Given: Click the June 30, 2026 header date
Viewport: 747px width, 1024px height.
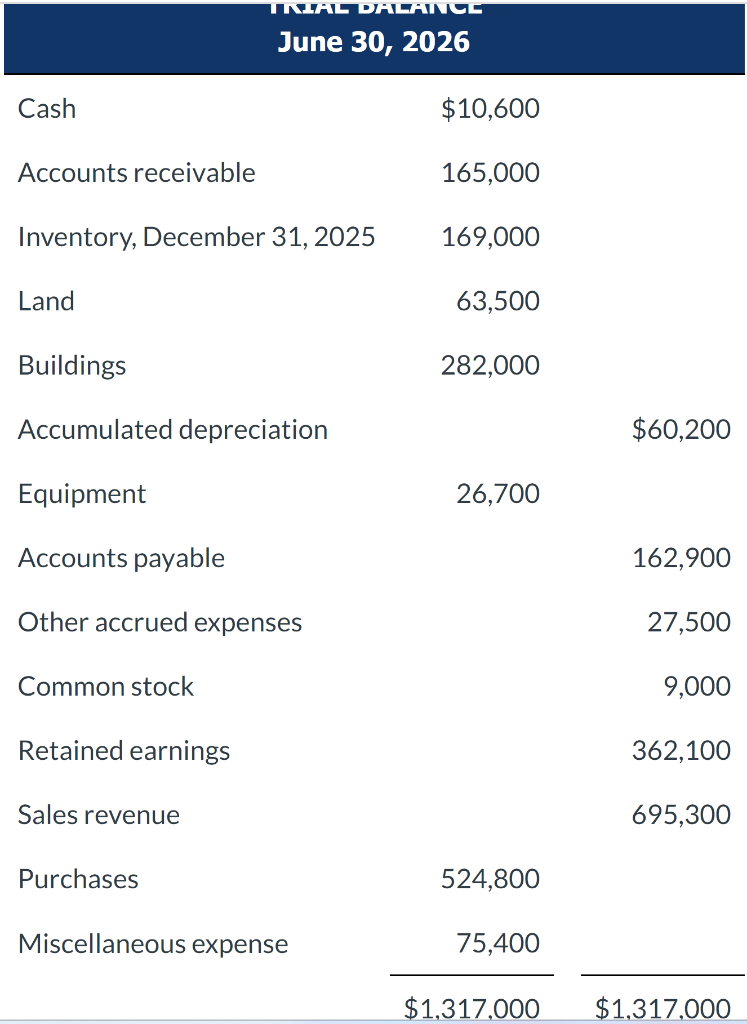Looking at the screenshot, I should tap(373, 42).
